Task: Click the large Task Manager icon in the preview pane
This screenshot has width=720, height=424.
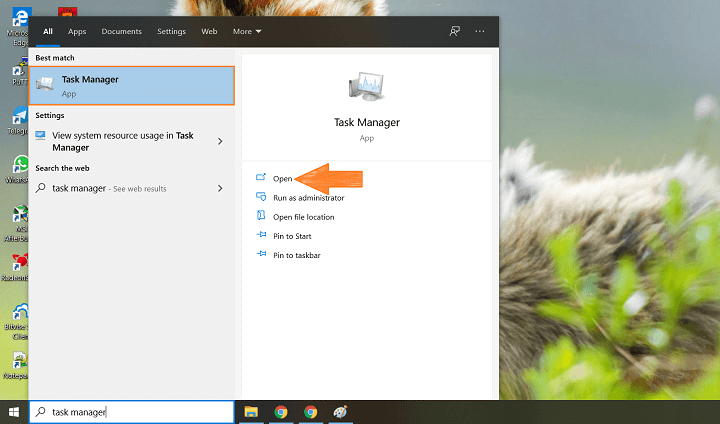Action: click(366, 86)
